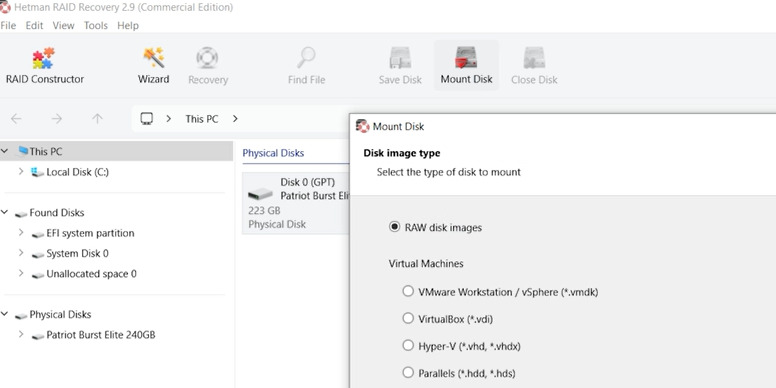
Task: Click the System Disk 0 drive icon
Action: click(38, 254)
